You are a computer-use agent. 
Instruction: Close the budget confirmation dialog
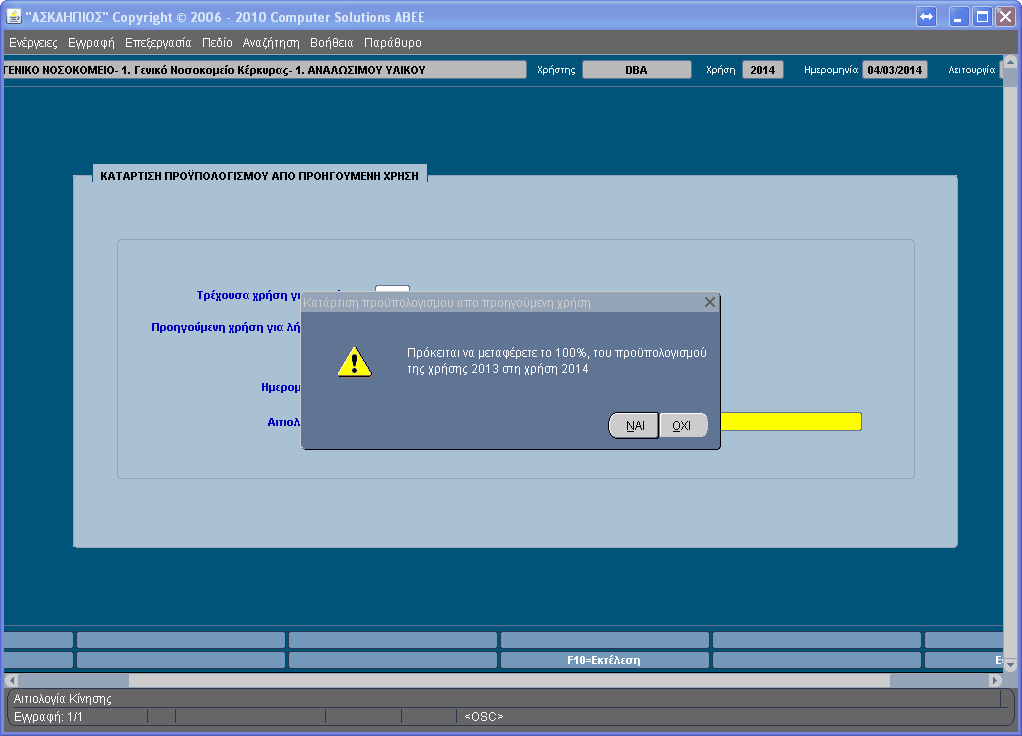click(709, 301)
